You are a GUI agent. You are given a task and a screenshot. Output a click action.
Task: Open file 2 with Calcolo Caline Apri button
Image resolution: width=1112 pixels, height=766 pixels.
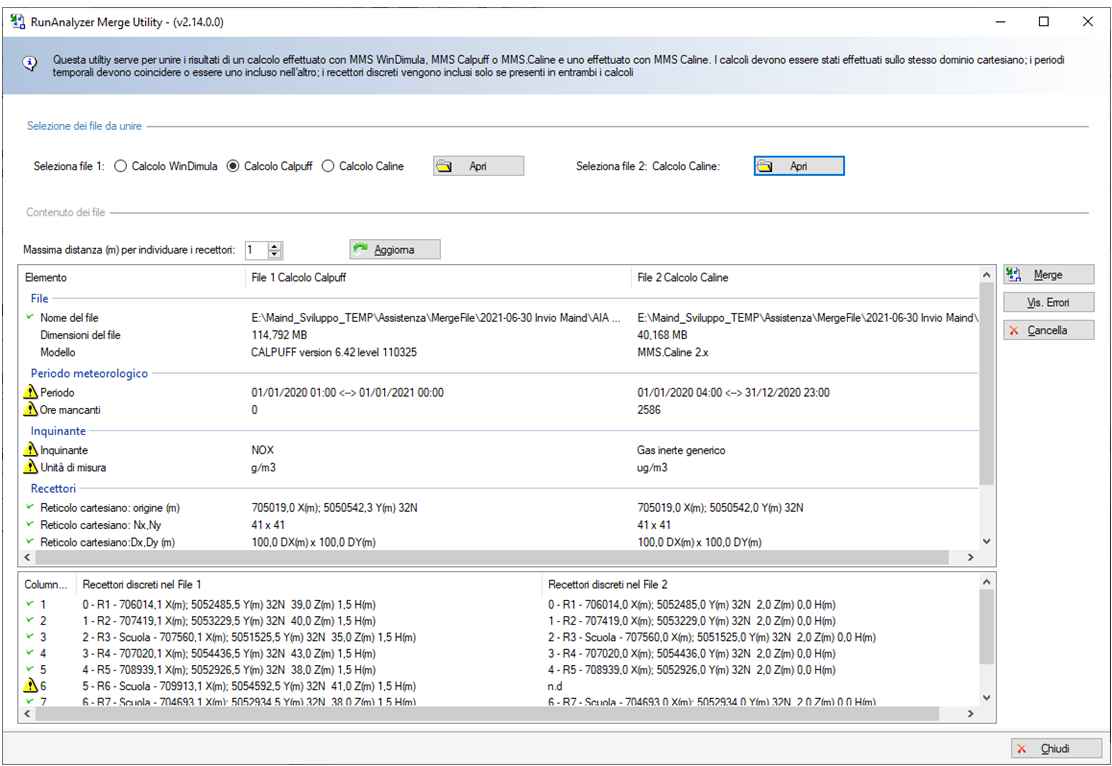pos(799,166)
